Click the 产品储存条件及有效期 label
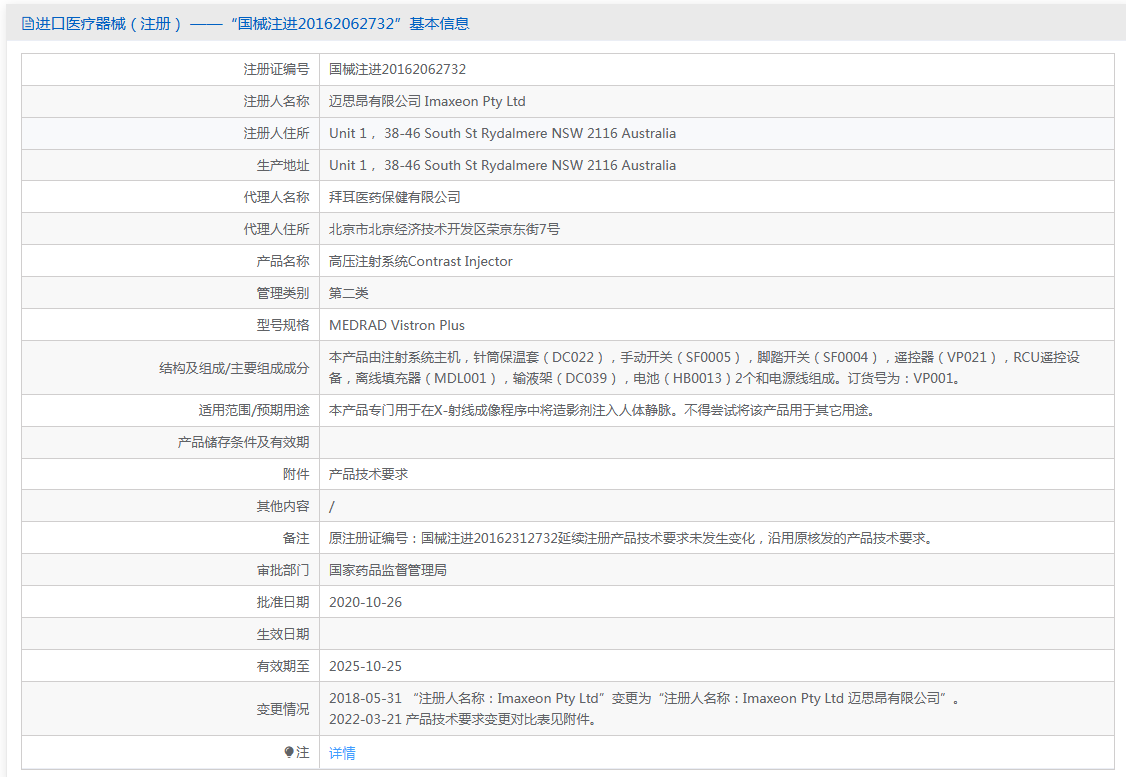The height and width of the screenshot is (777, 1126). click(243, 442)
